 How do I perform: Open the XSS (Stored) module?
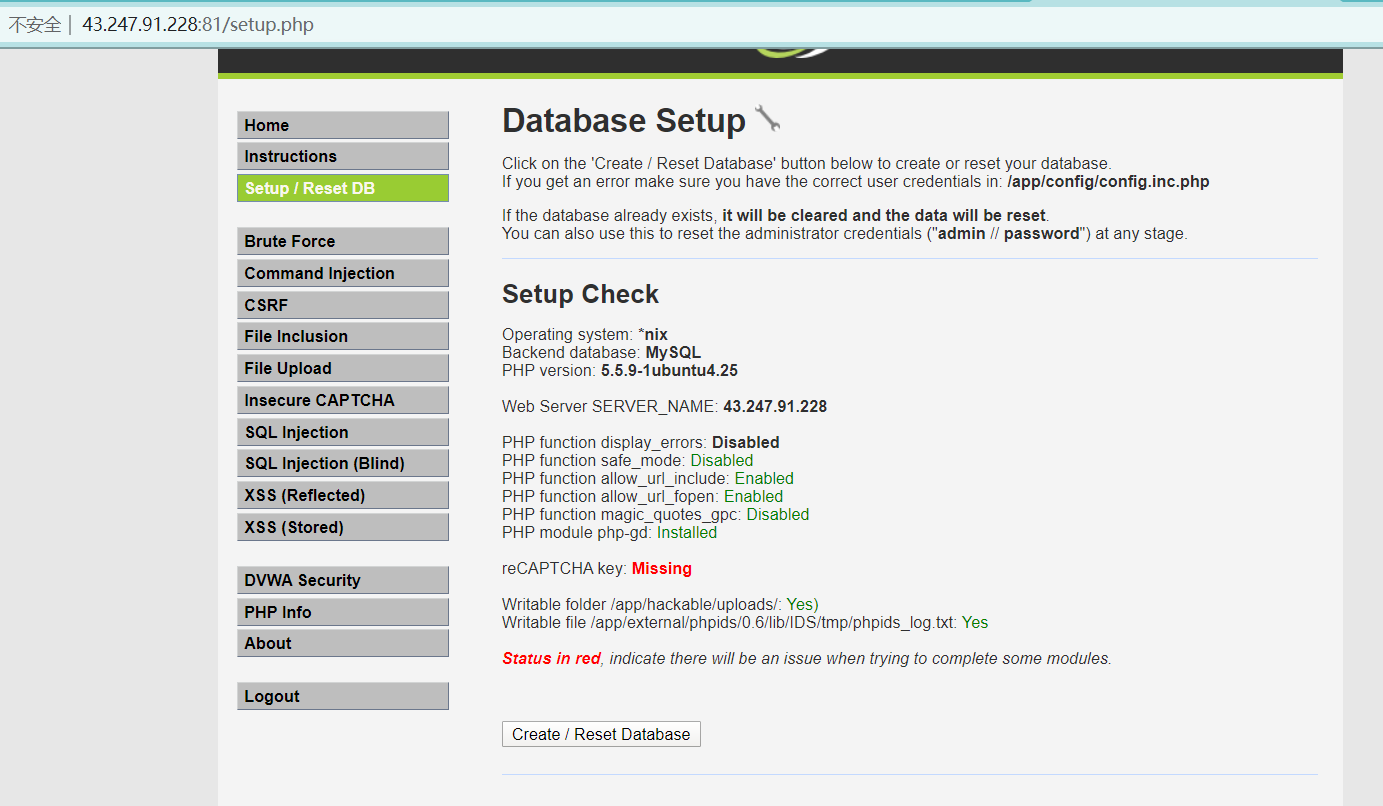(x=342, y=527)
